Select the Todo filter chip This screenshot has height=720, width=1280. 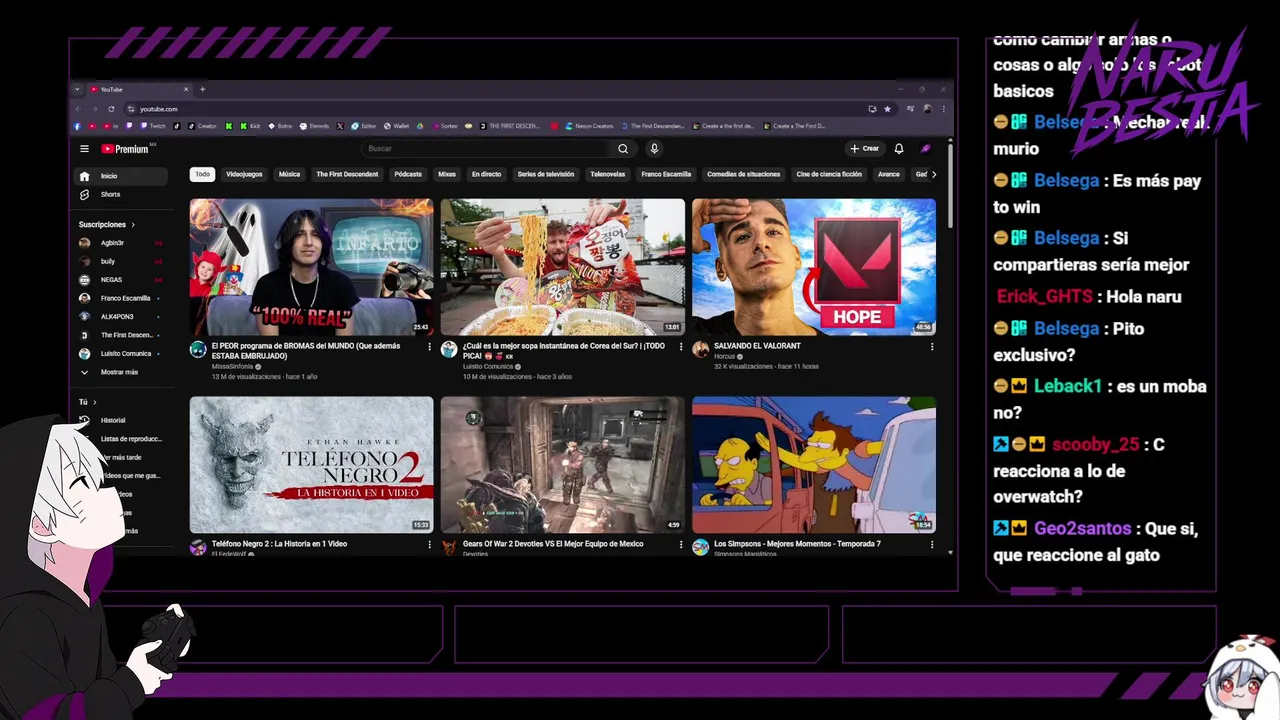pos(203,174)
